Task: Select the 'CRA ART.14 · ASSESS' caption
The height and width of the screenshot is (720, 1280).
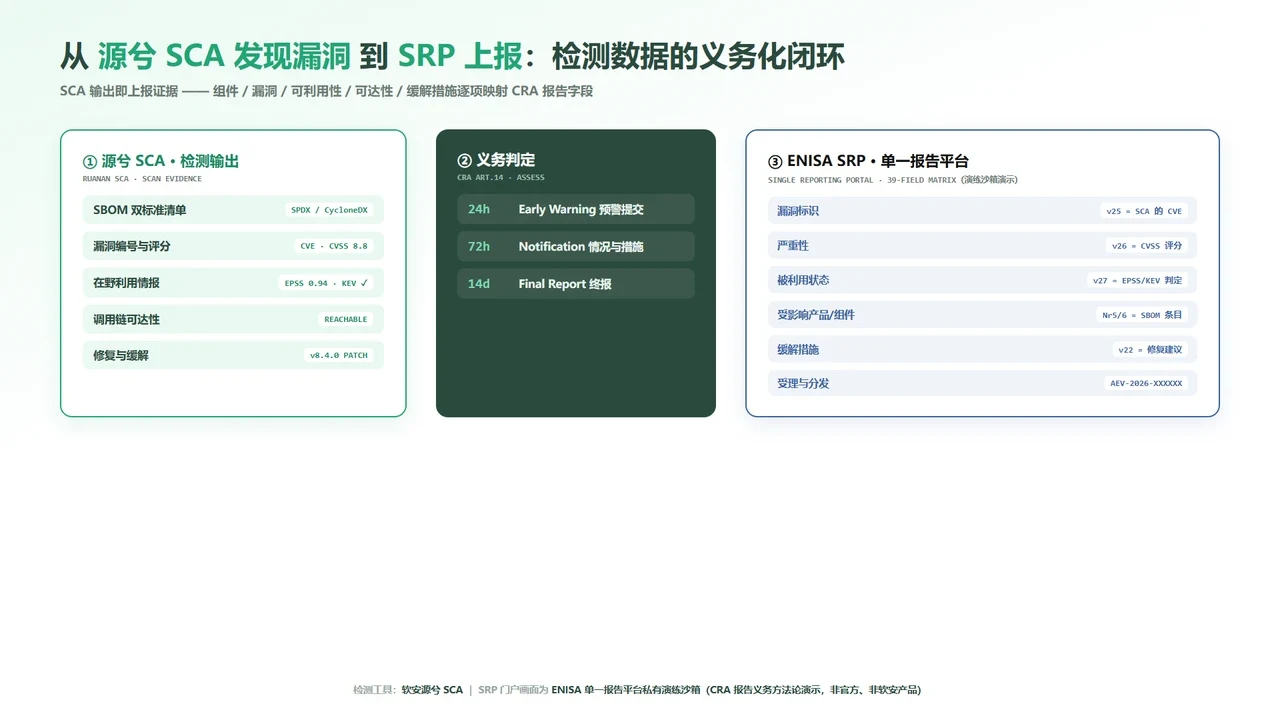Action: 501,178
